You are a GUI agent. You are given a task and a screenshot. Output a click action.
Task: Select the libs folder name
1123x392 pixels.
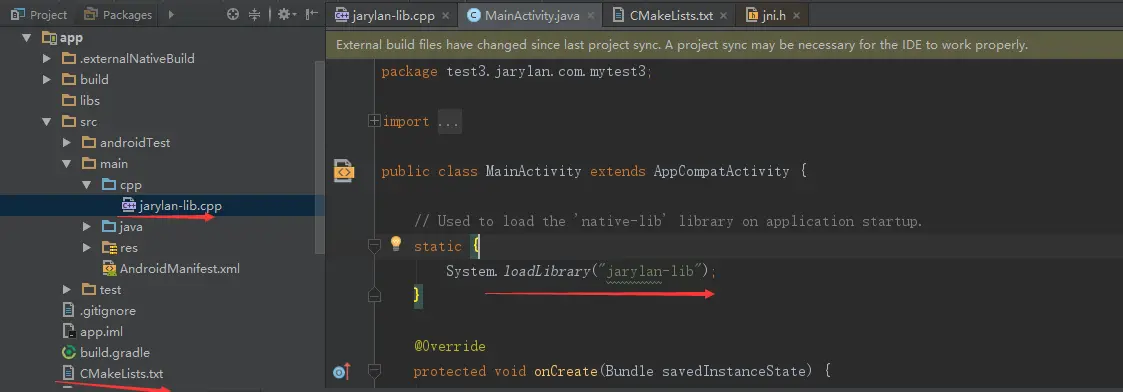click(x=90, y=100)
